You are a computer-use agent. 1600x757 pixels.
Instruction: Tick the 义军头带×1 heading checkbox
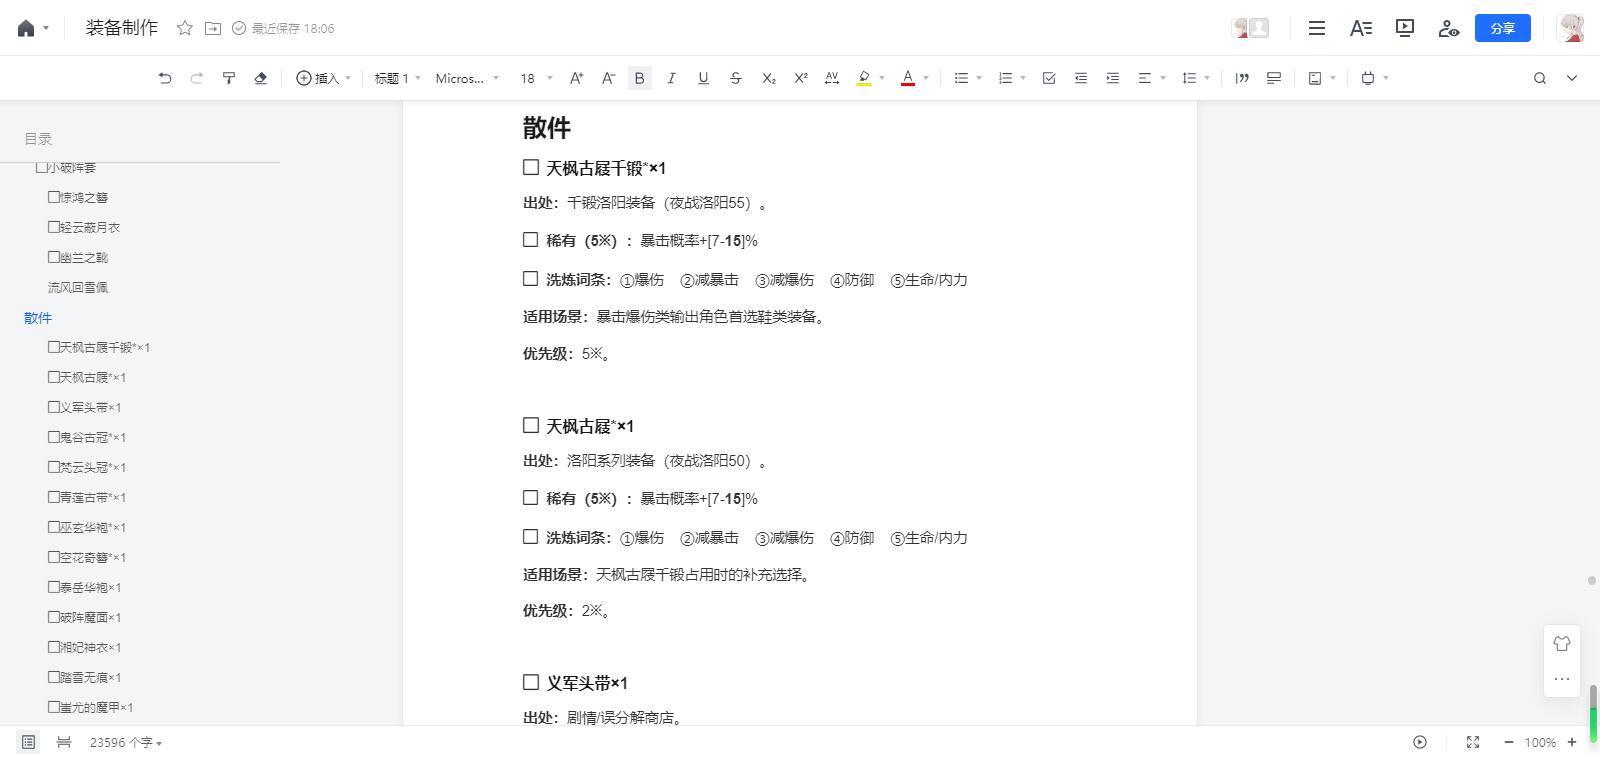tap(531, 682)
